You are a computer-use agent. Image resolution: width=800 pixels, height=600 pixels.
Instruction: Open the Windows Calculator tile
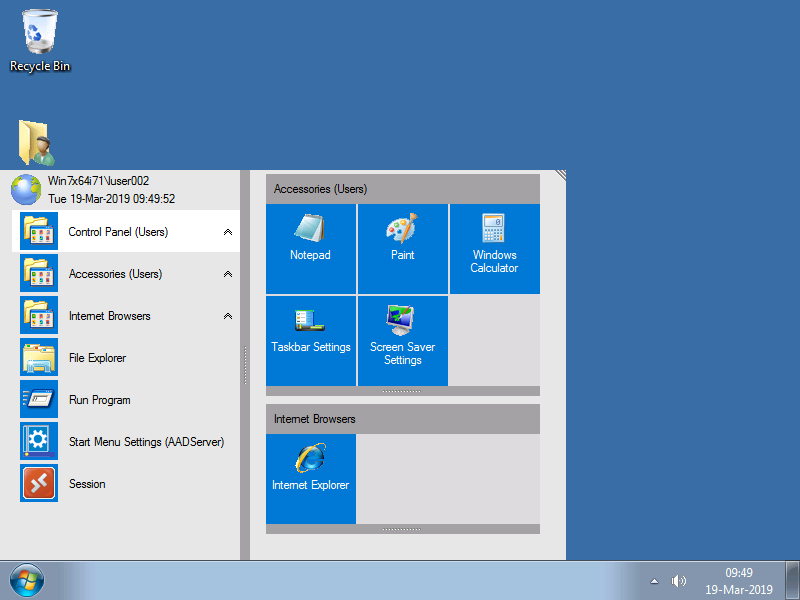[494, 248]
